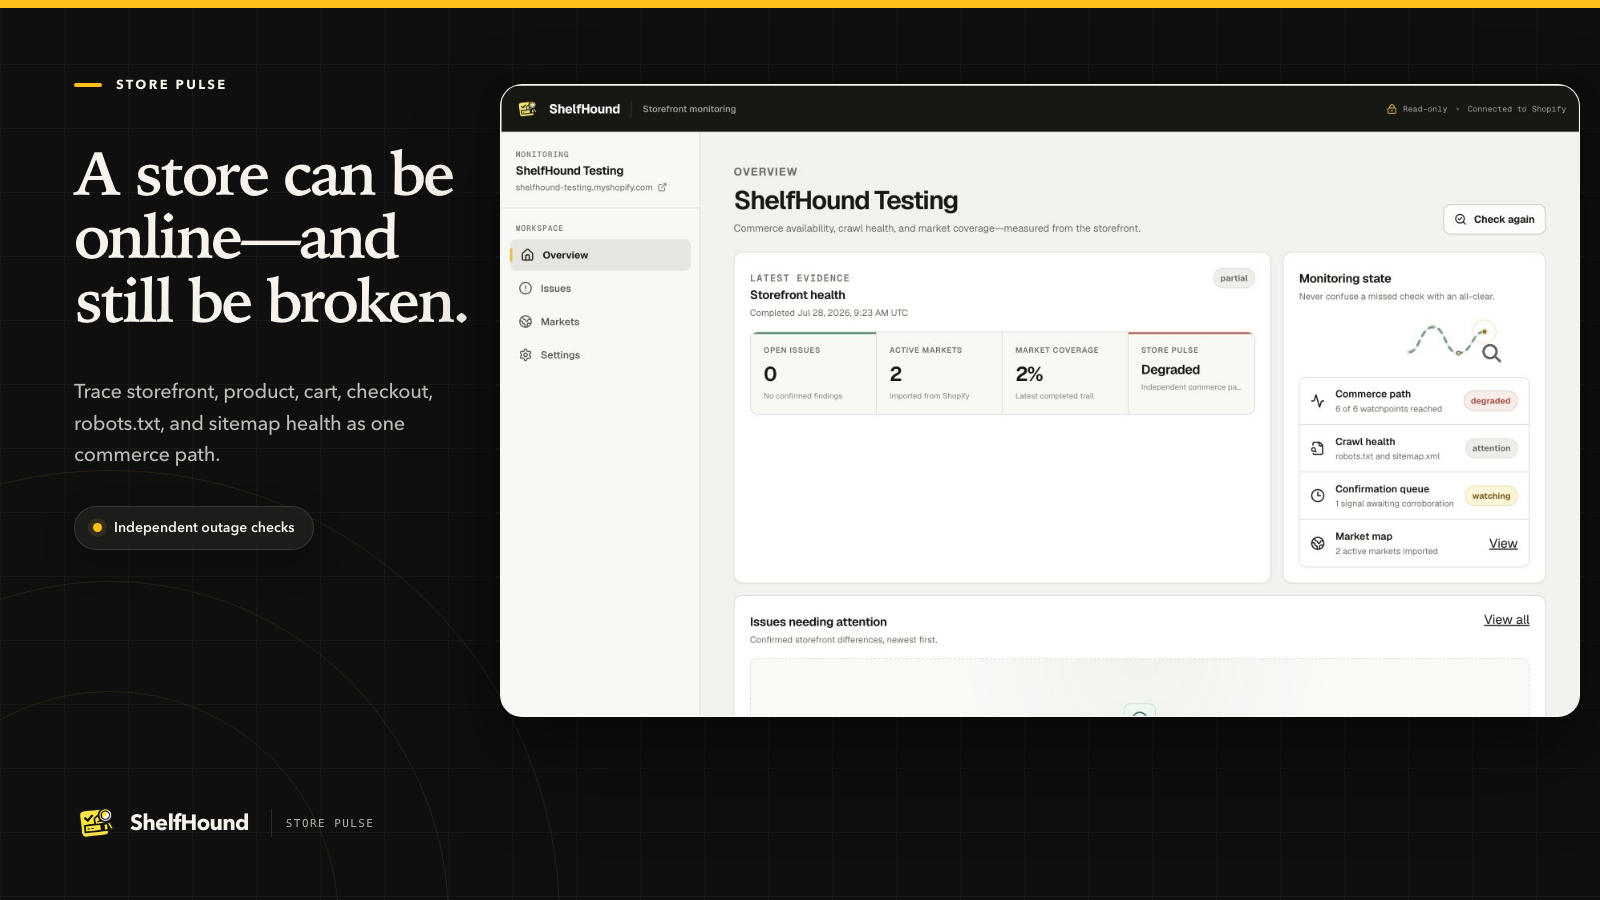Viewport: 1600px width, 900px height.
Task: Select the Active Markets stat card
Action: pos(939,373)
